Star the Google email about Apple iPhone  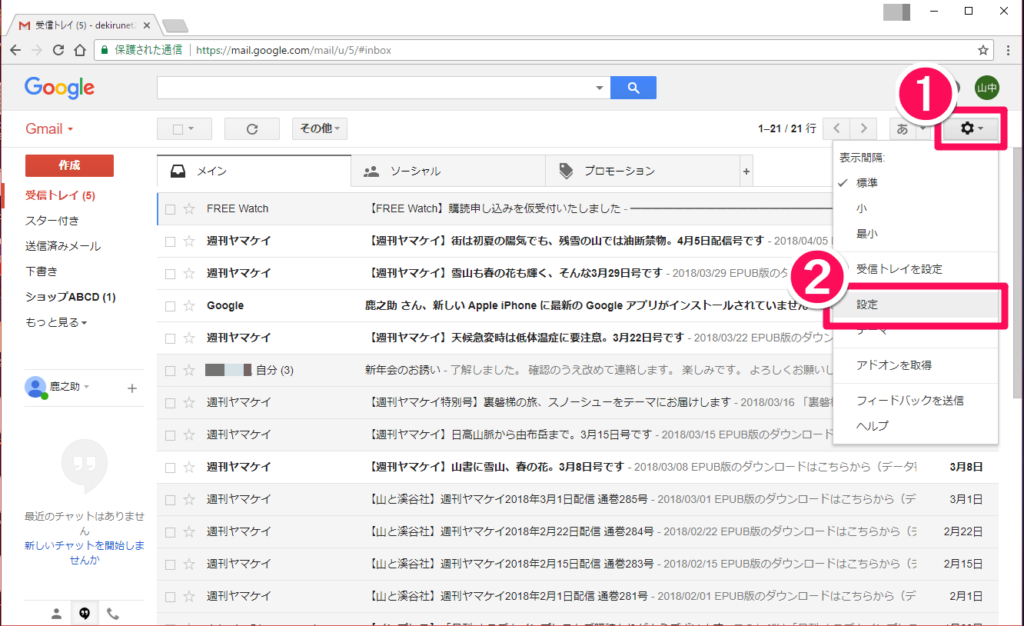click(189, 305)
